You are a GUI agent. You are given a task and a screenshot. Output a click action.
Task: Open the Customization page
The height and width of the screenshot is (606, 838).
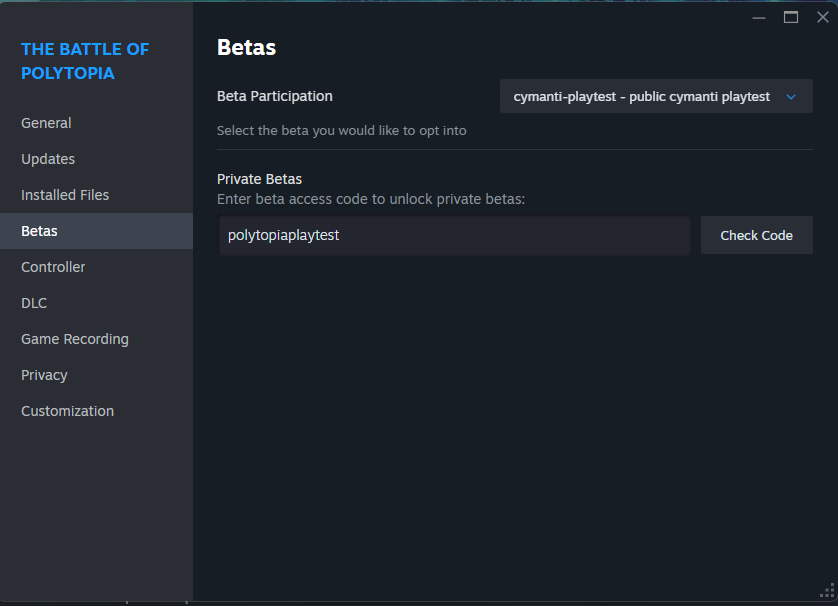67,411
